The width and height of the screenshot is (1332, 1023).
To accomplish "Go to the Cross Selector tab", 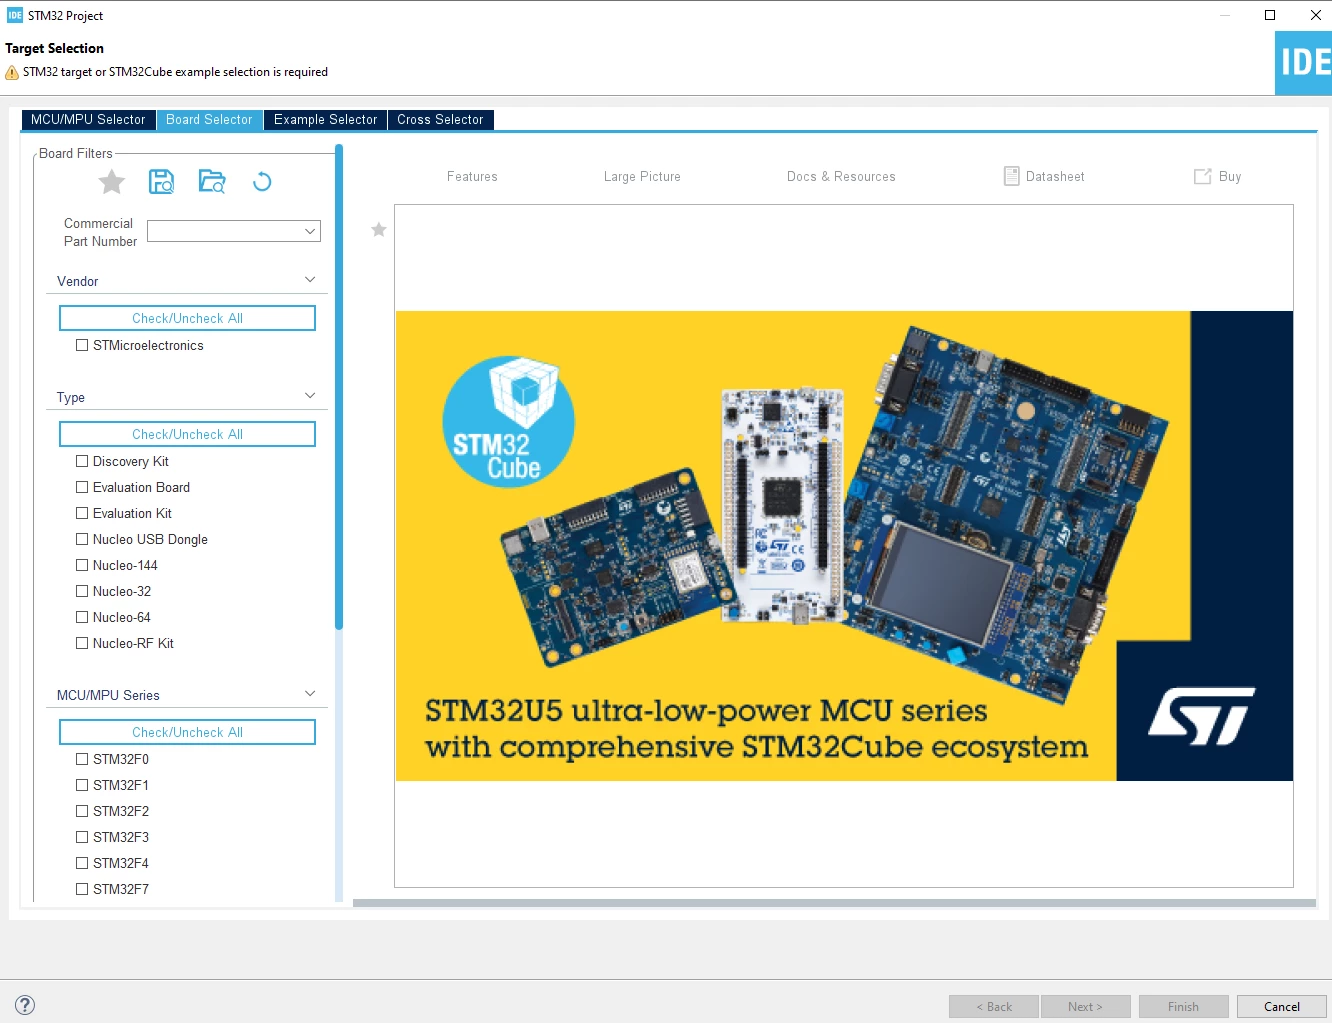I will tap(440, 120).
